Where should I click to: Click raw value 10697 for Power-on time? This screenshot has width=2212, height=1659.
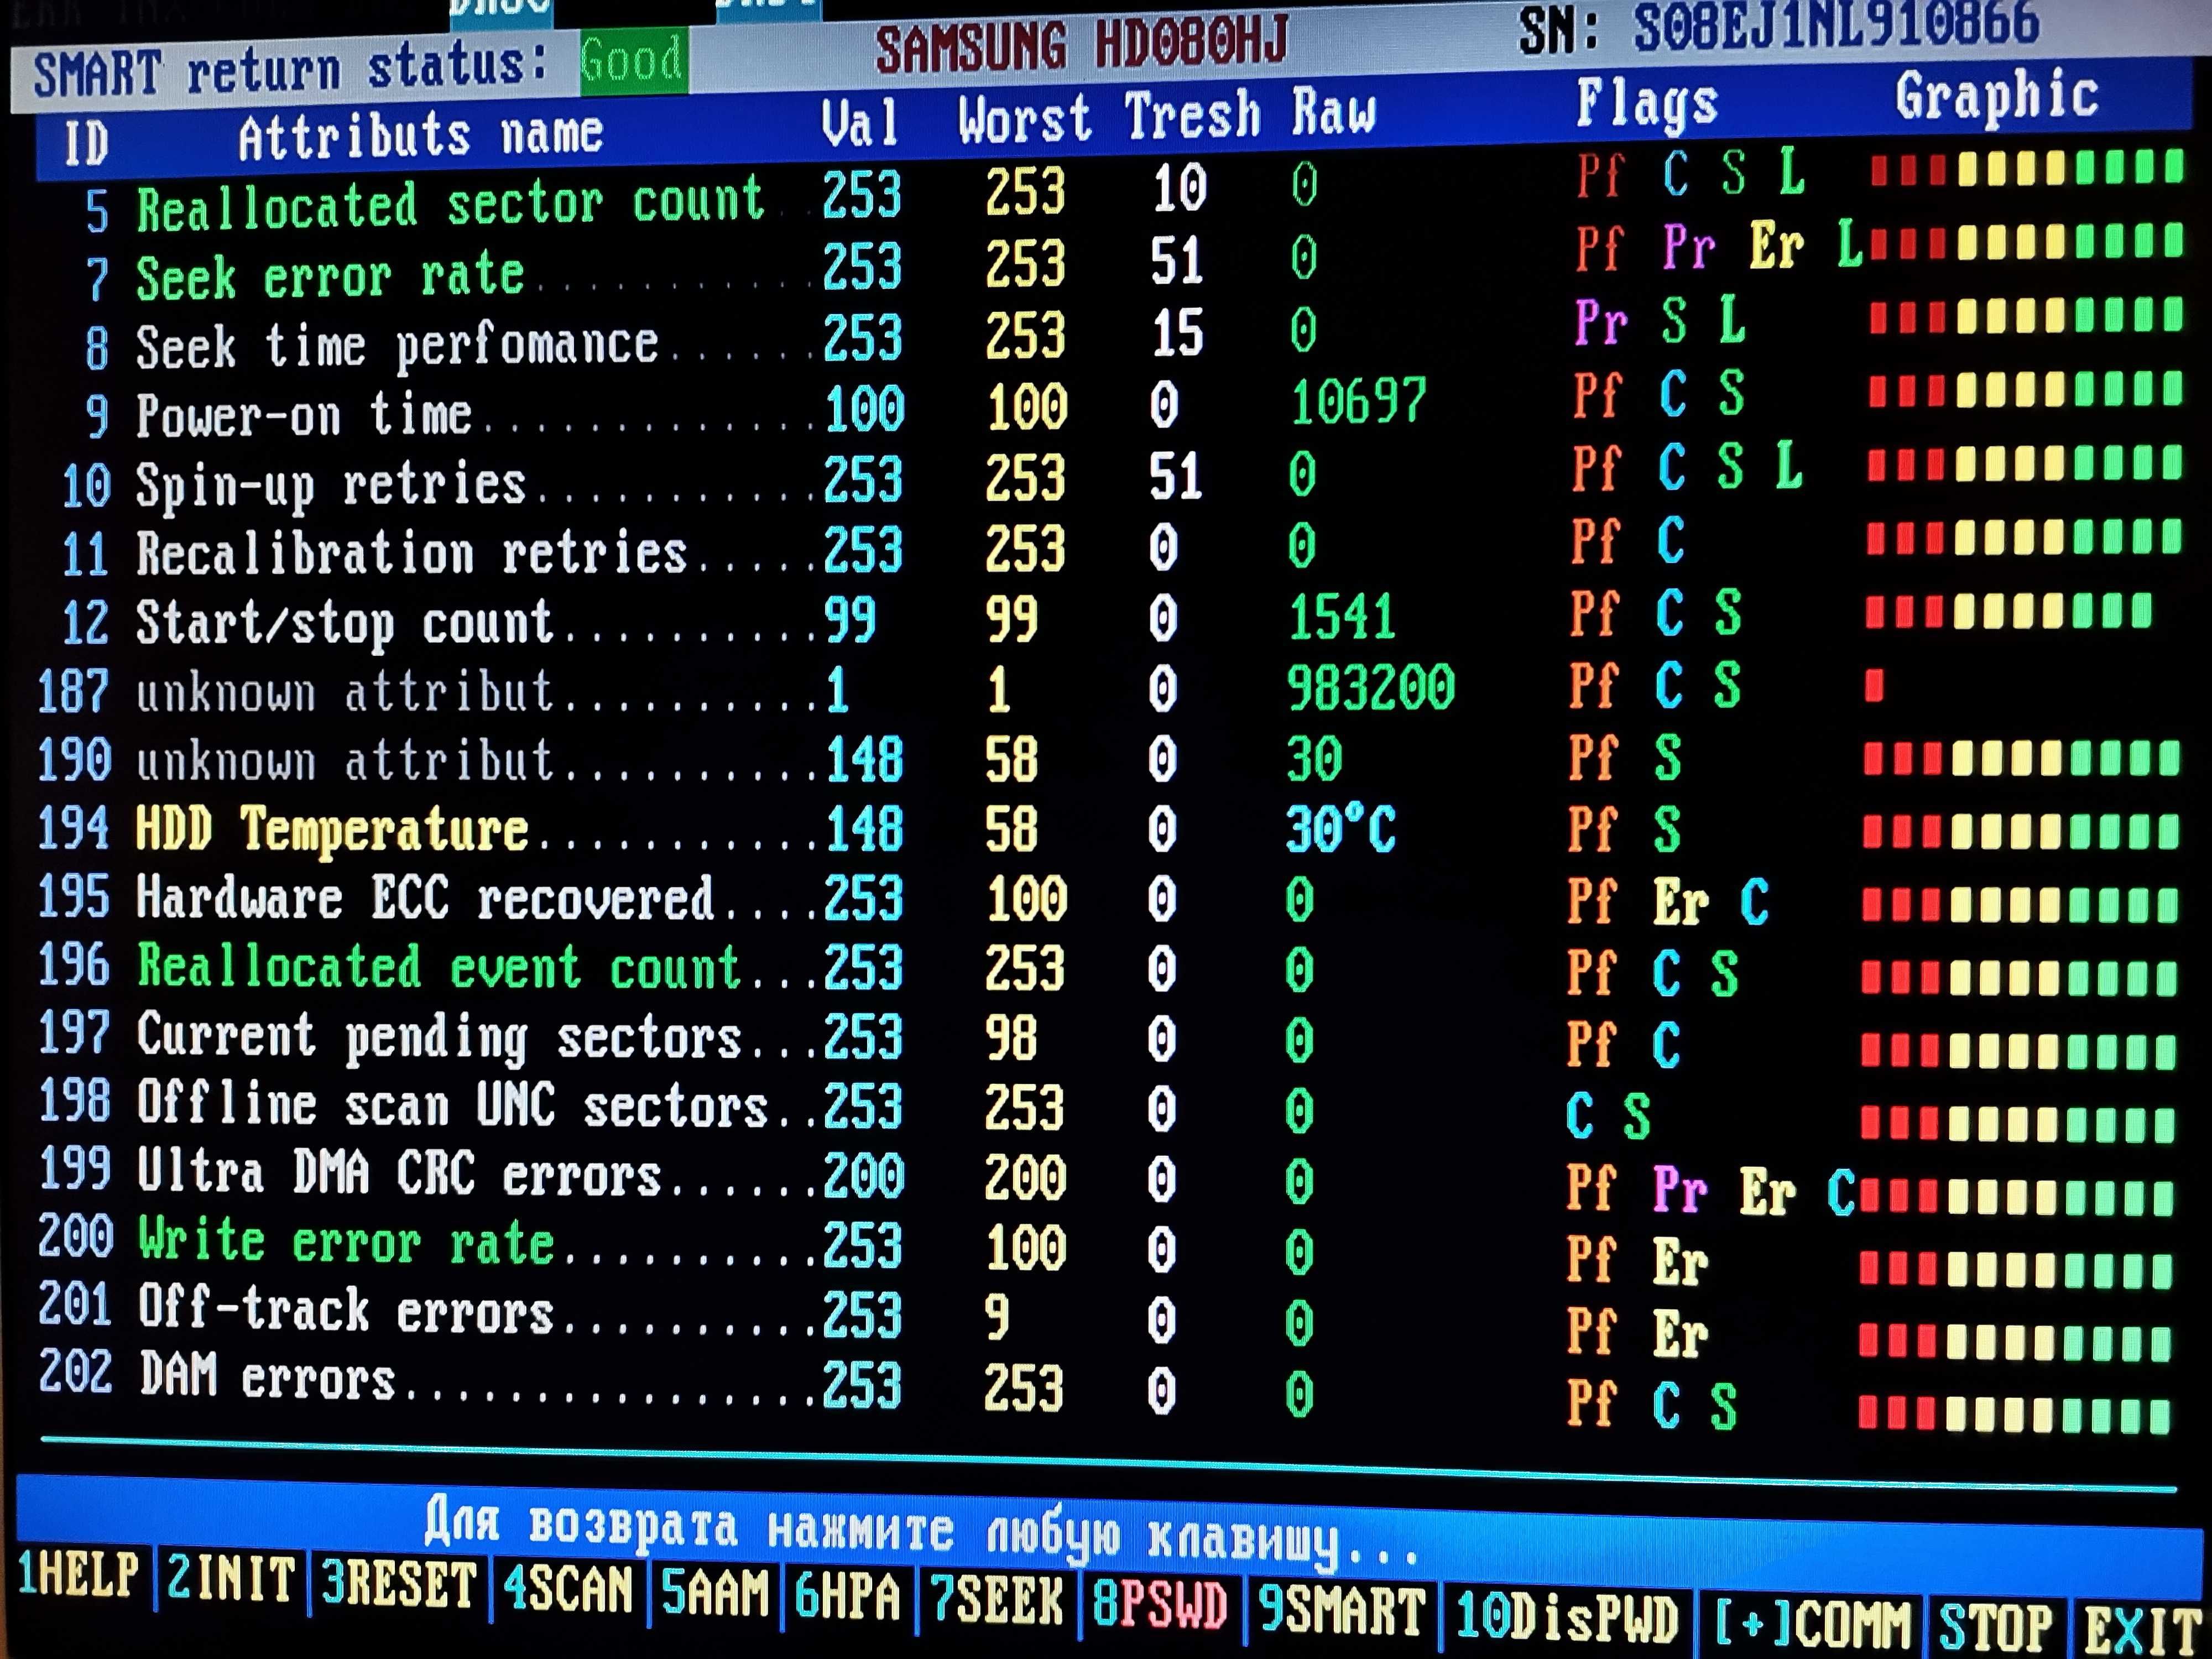coord(1358,402)
